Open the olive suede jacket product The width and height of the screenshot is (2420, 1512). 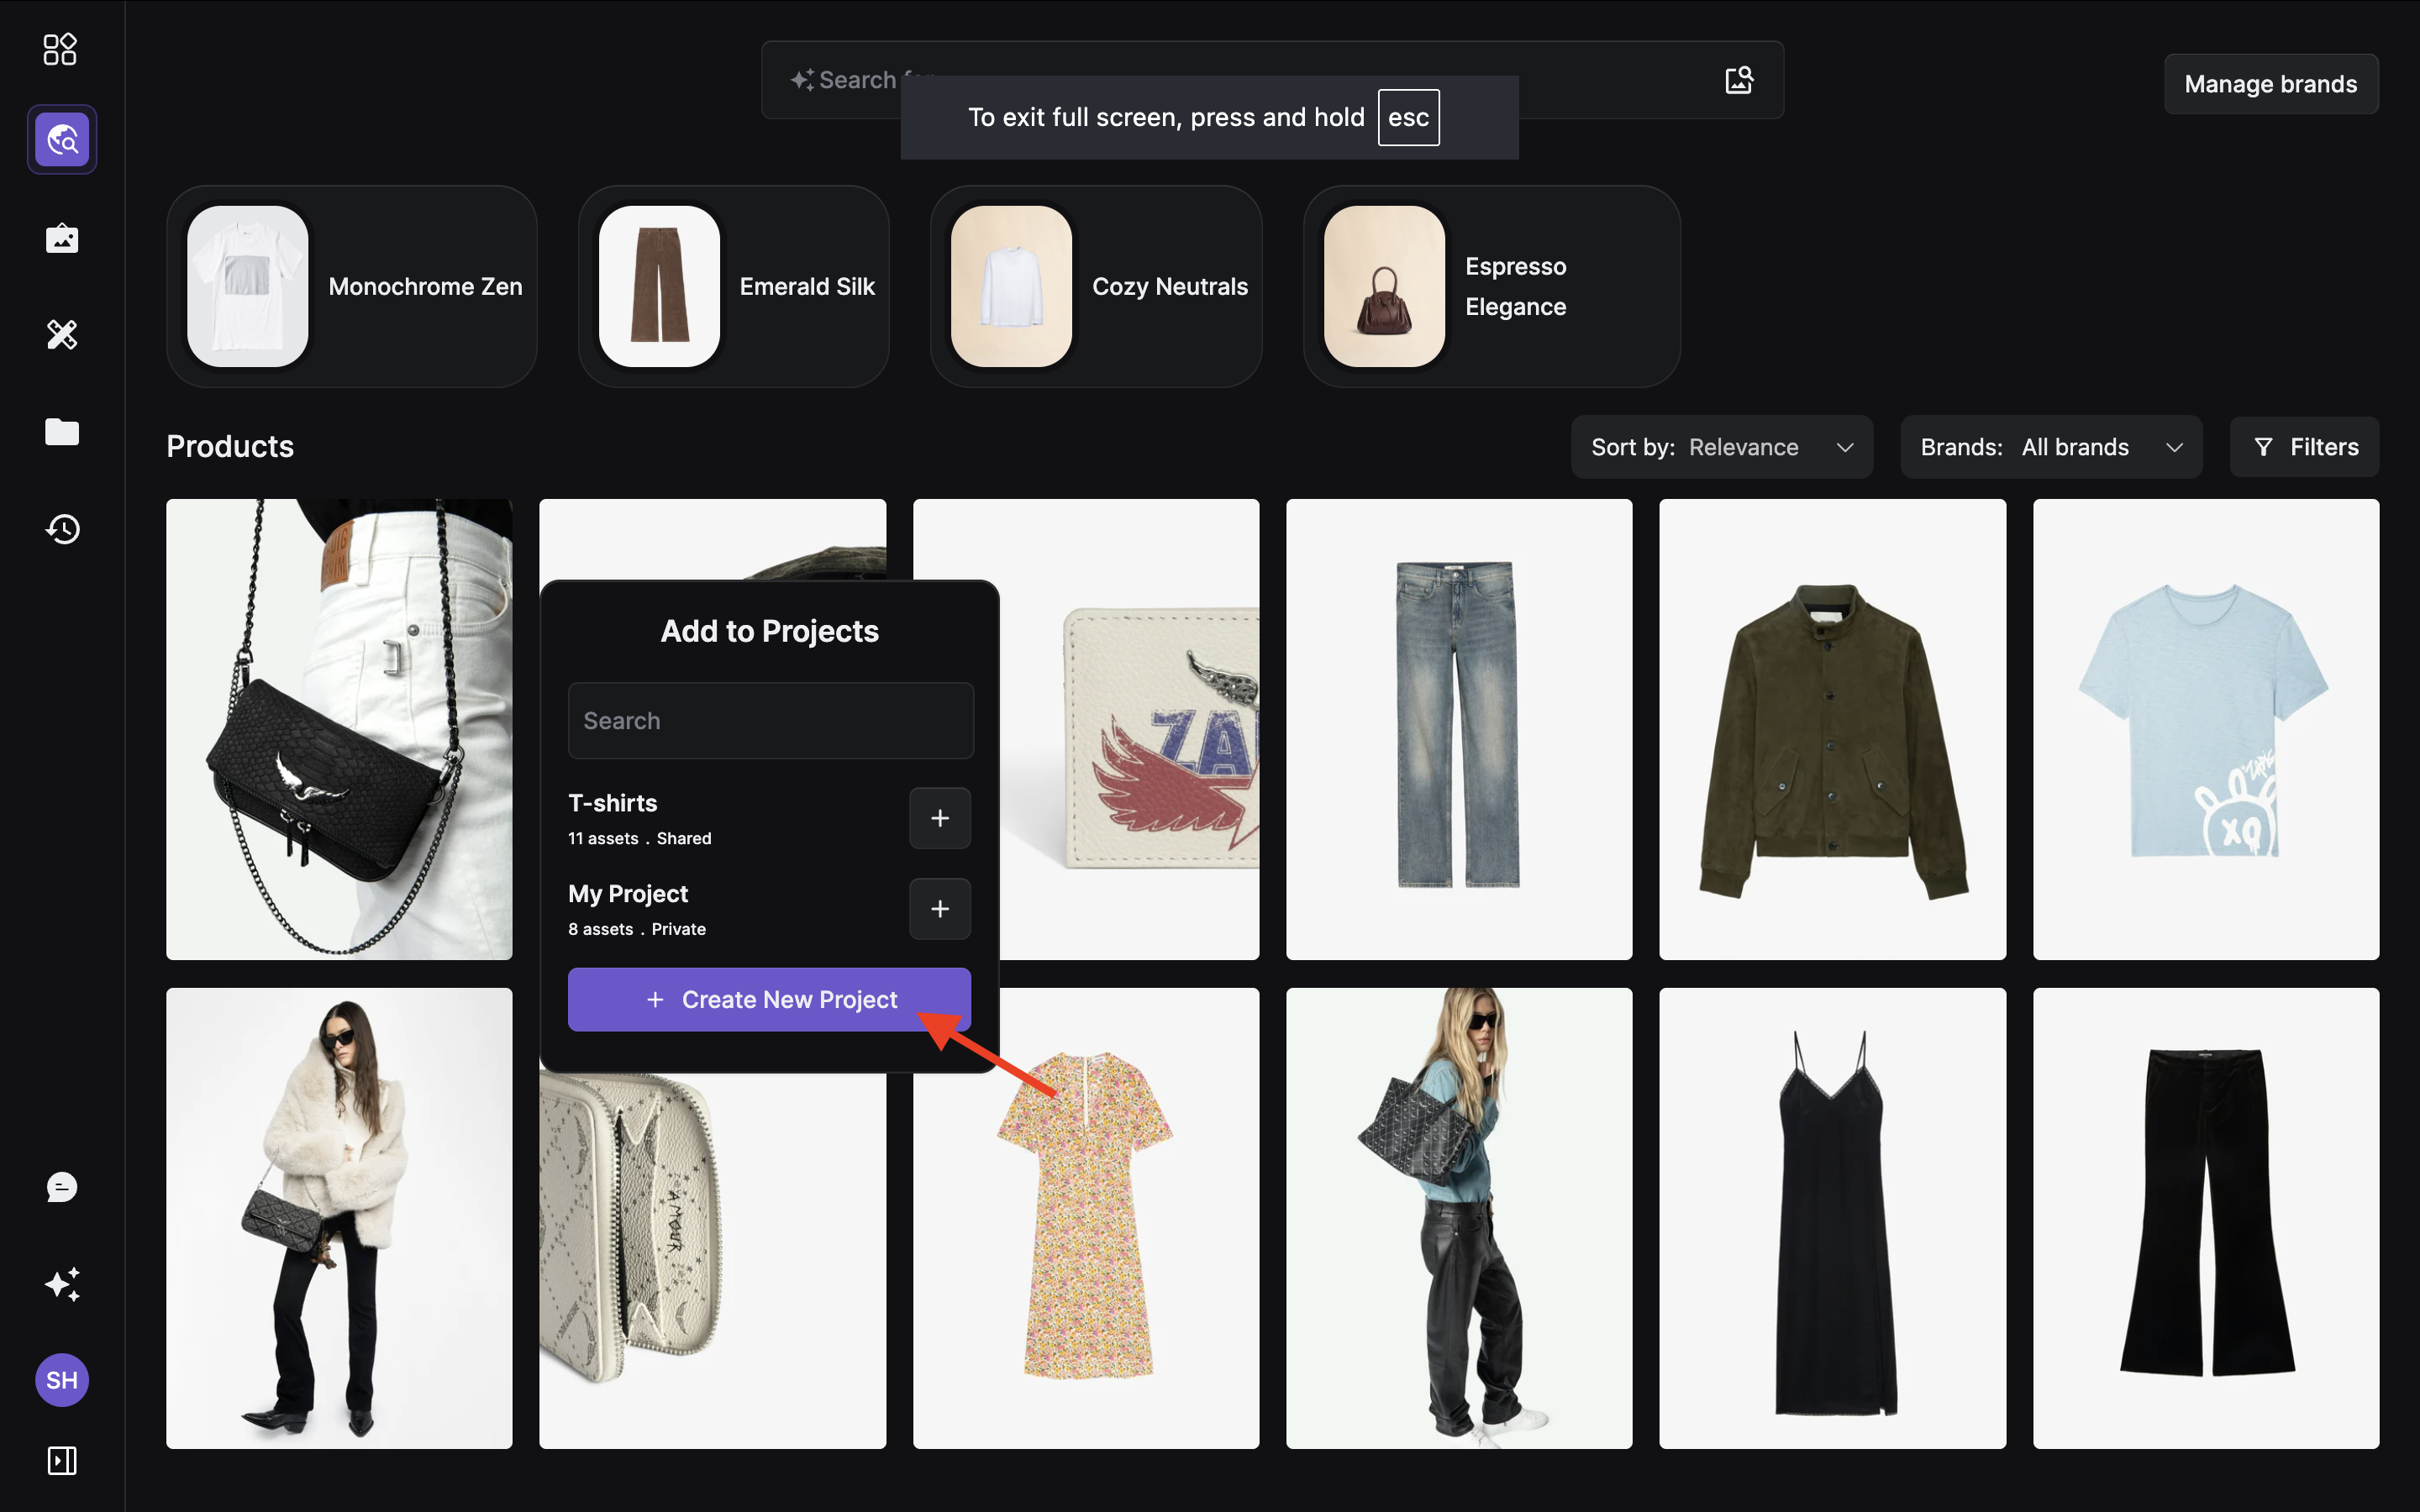1832,730
